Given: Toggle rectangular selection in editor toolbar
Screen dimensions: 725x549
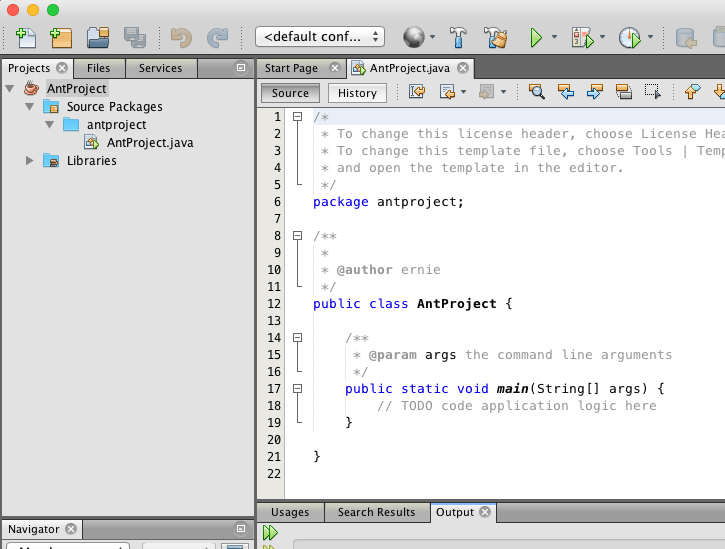Looking at the screenshot, I should (x=652, y=92).
